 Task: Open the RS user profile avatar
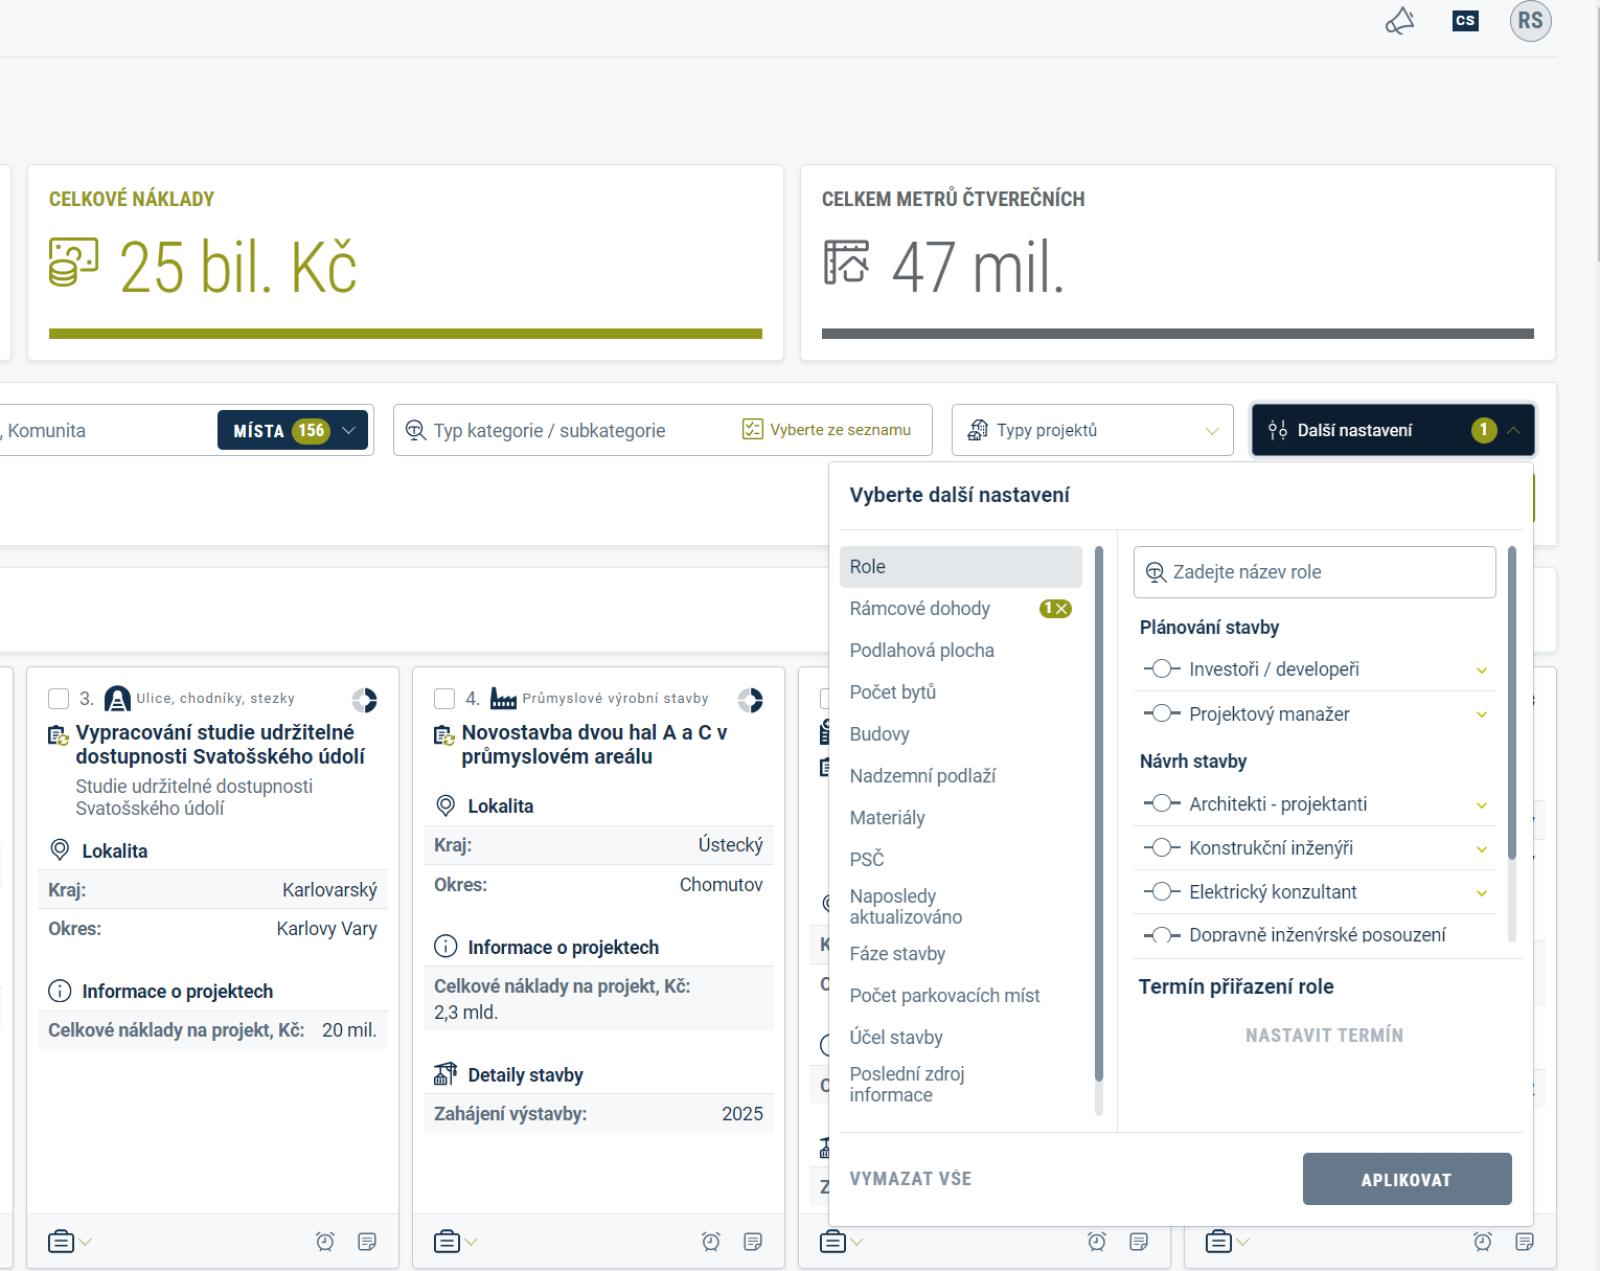(x=1529, y=21)
